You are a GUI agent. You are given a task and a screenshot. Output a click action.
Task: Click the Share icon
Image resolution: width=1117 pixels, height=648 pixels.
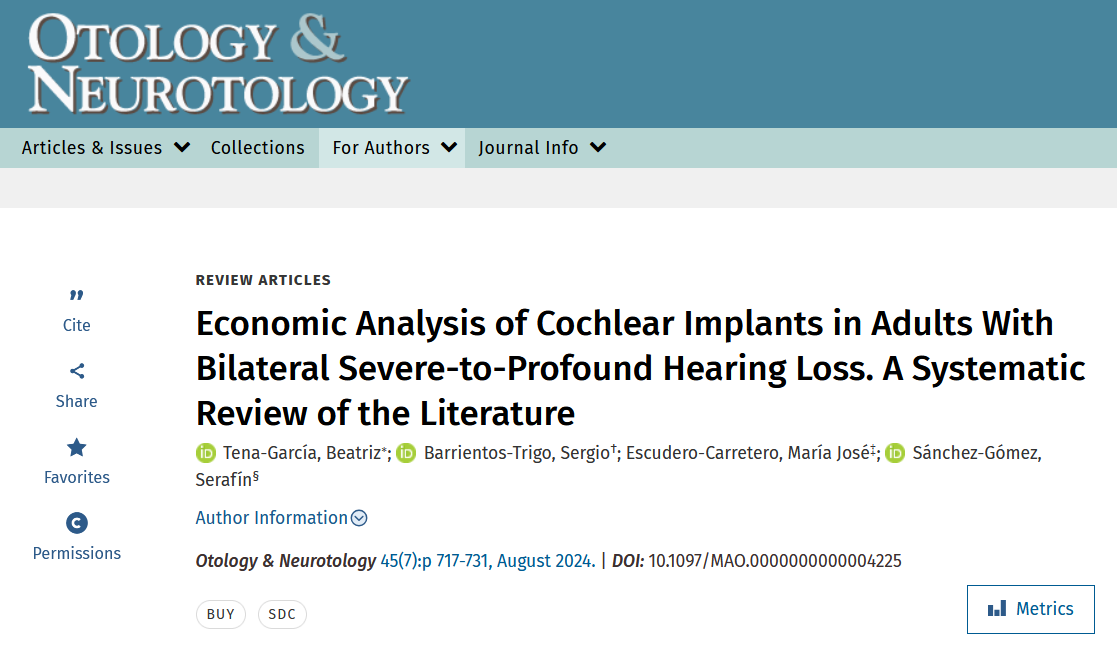[77, 371]
